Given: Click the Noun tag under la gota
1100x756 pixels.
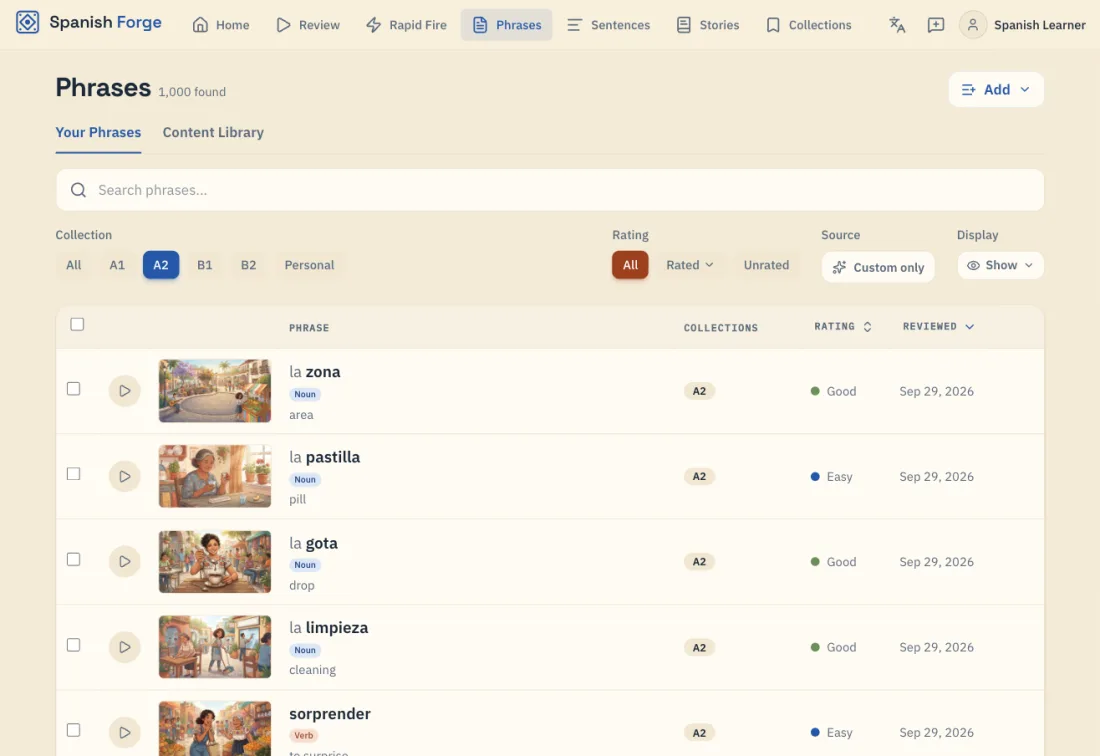Looking at the screenshot, I should (x=304, y=565).
